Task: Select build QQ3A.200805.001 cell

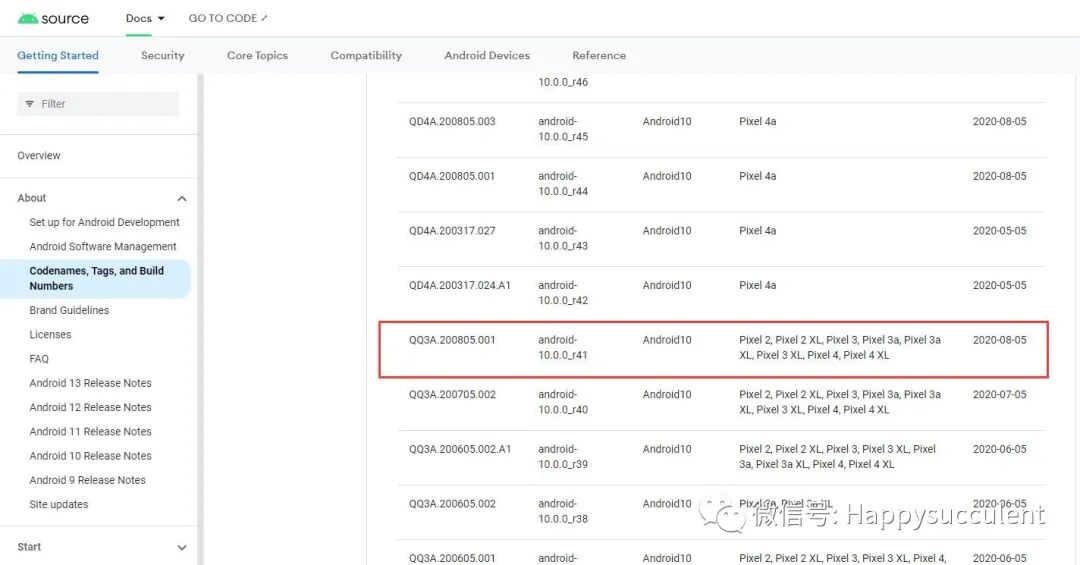Action: (452, 340)
